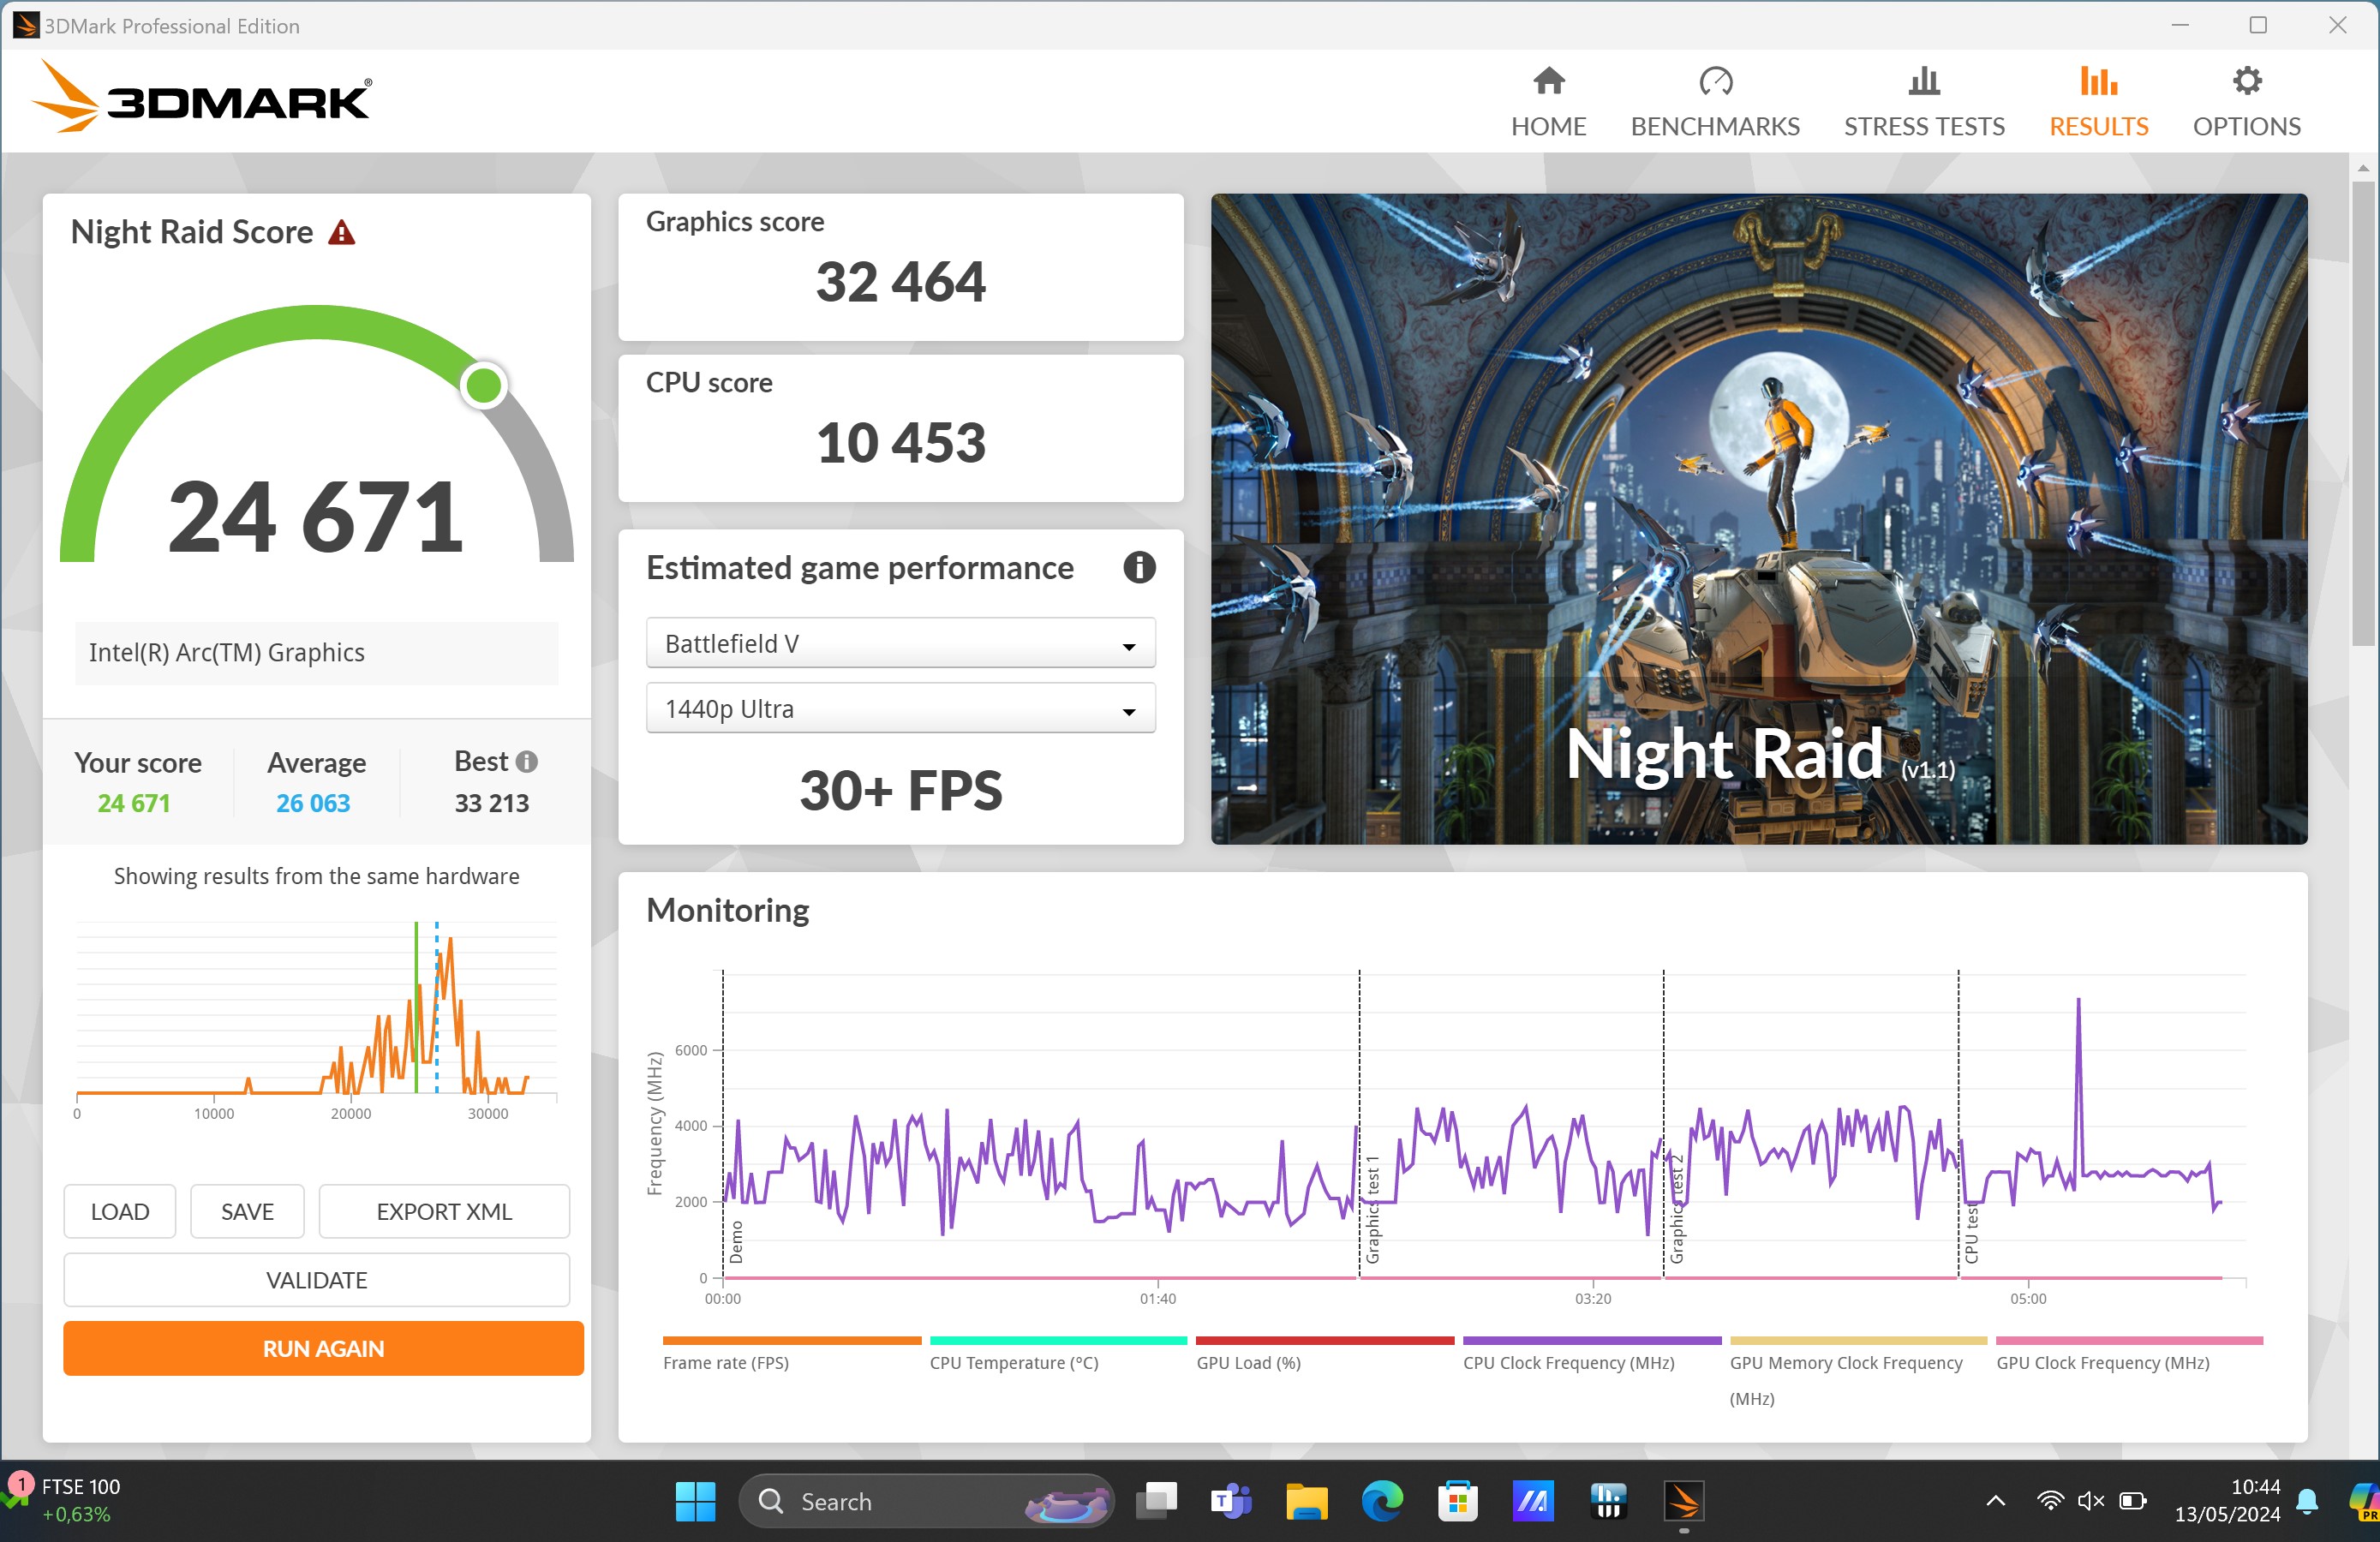The image size is (2380, 1542).
Task: Click the EXPORT XML button
Action: (444, 1211)
